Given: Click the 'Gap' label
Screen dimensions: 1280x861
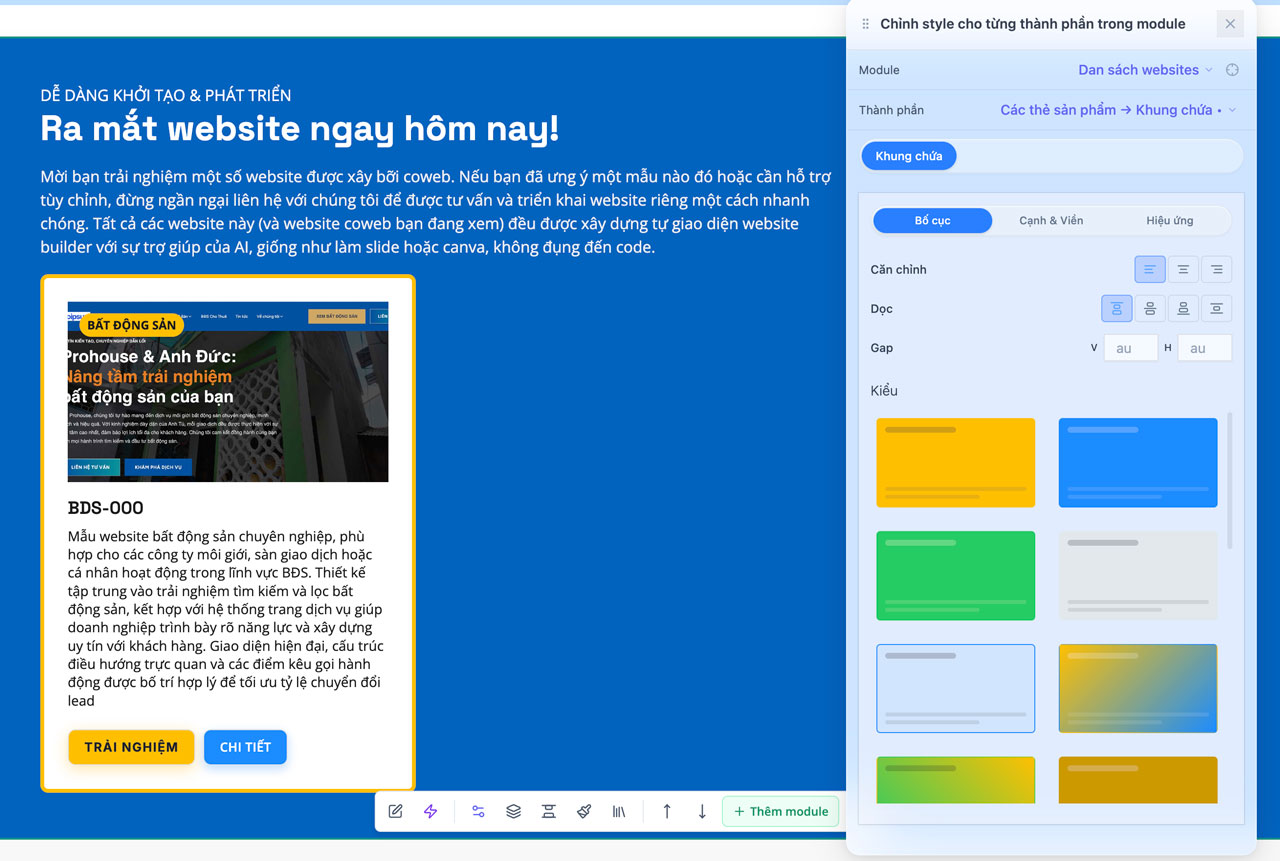Looking at the screenshot, I should click(x=882, y=348).
